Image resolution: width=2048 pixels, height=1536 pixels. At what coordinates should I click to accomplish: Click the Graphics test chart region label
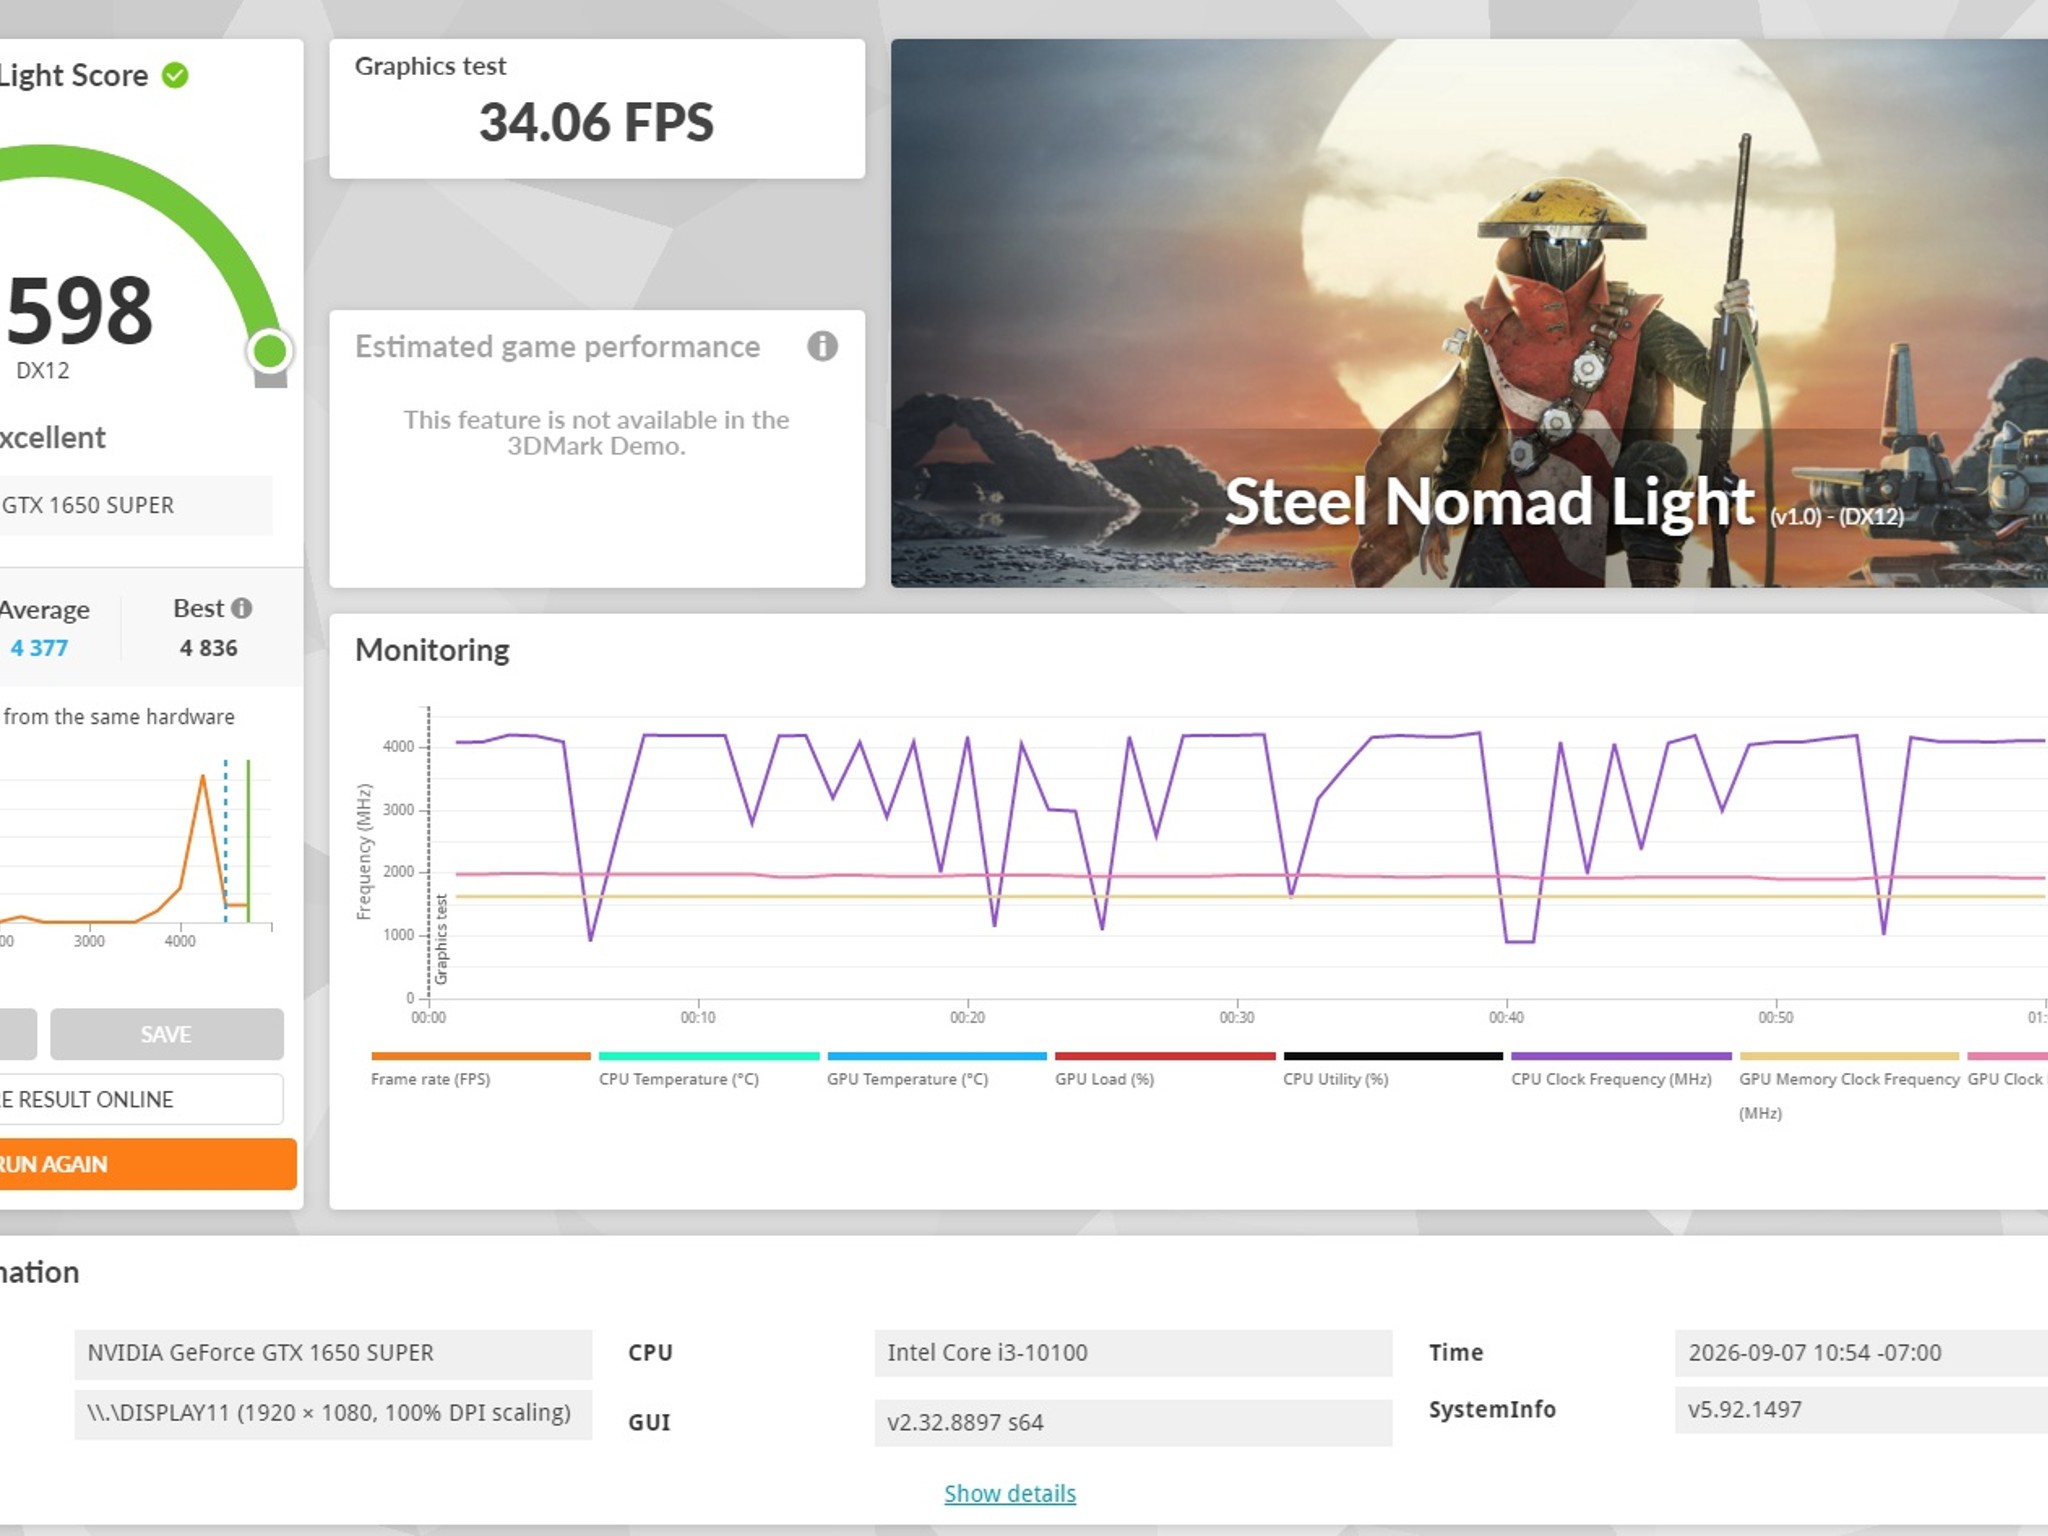[x=441, y=940]
